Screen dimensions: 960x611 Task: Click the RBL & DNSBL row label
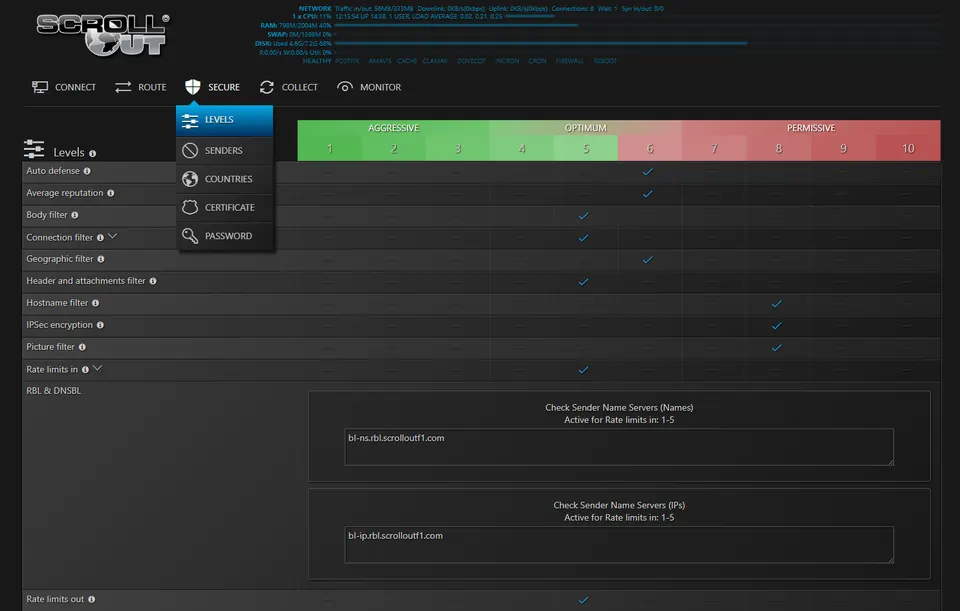[x=53, y=391]
